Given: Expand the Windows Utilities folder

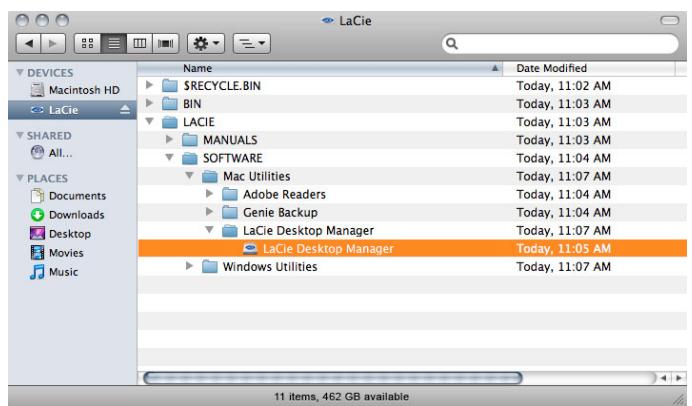Looking at the screenshot, I should click(189, 267).
